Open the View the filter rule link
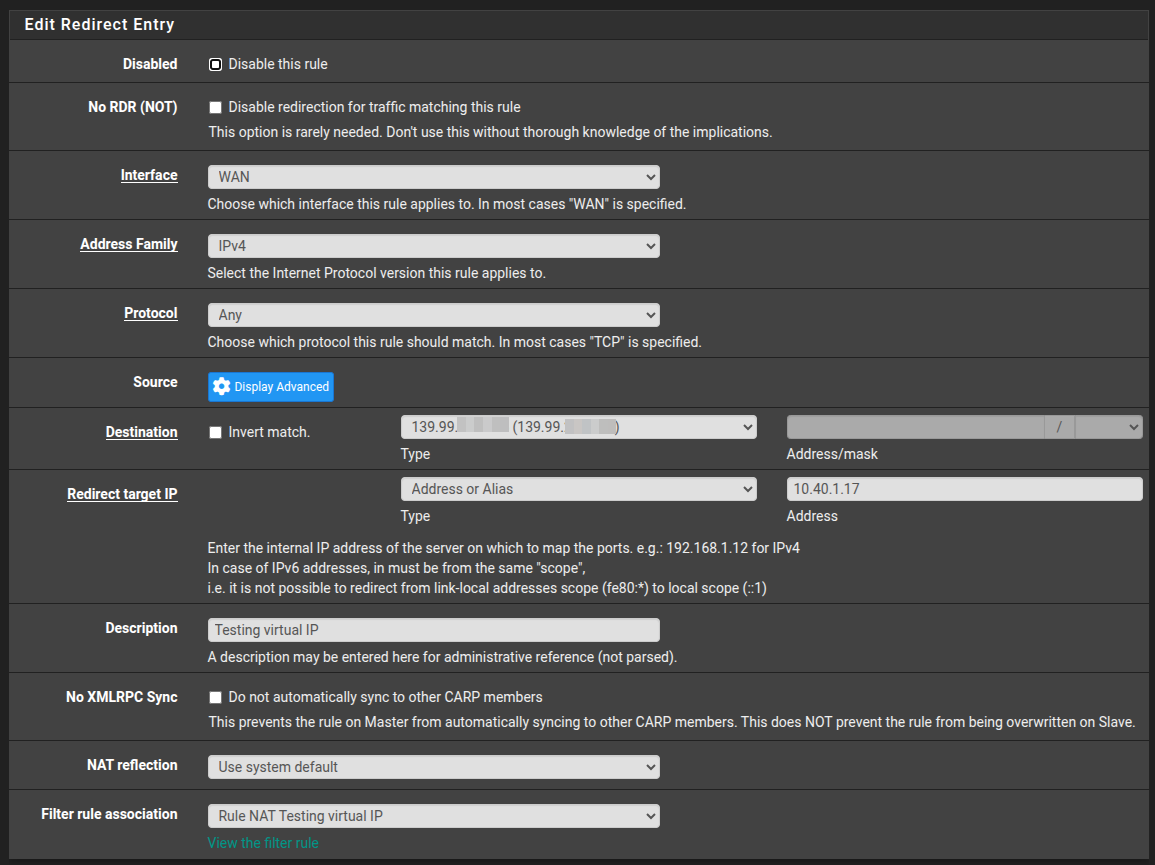This screenshot has height=865, width=1155. coord(263,843)
